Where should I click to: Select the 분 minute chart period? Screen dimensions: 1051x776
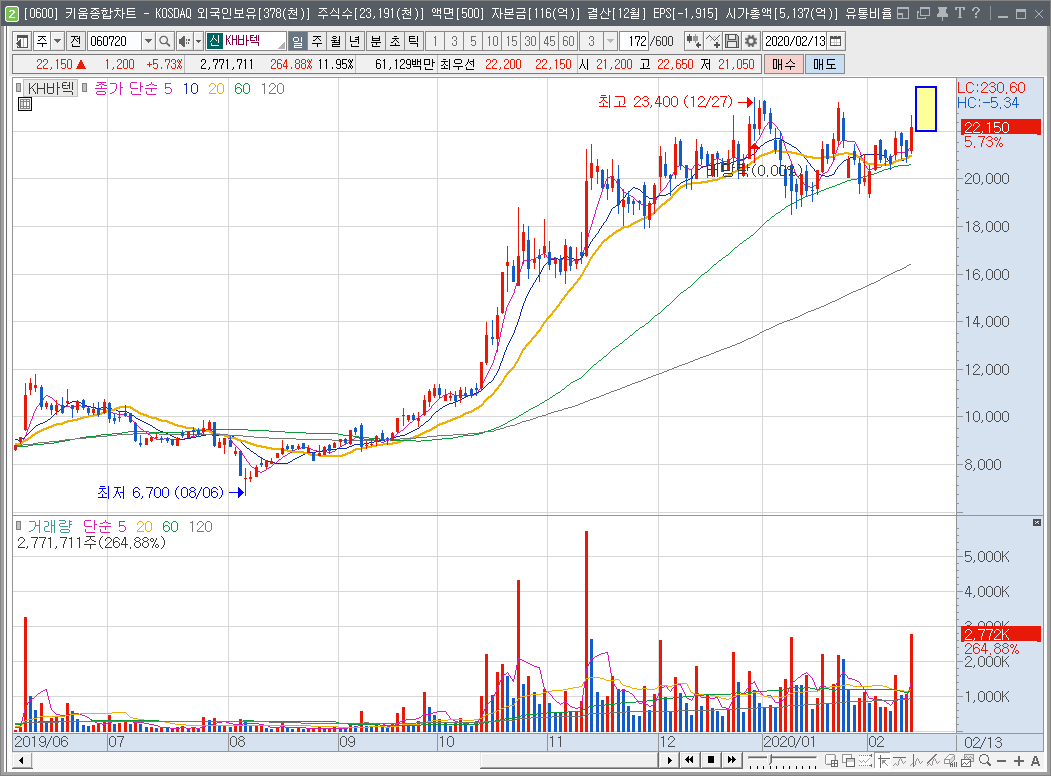[376, 42]
